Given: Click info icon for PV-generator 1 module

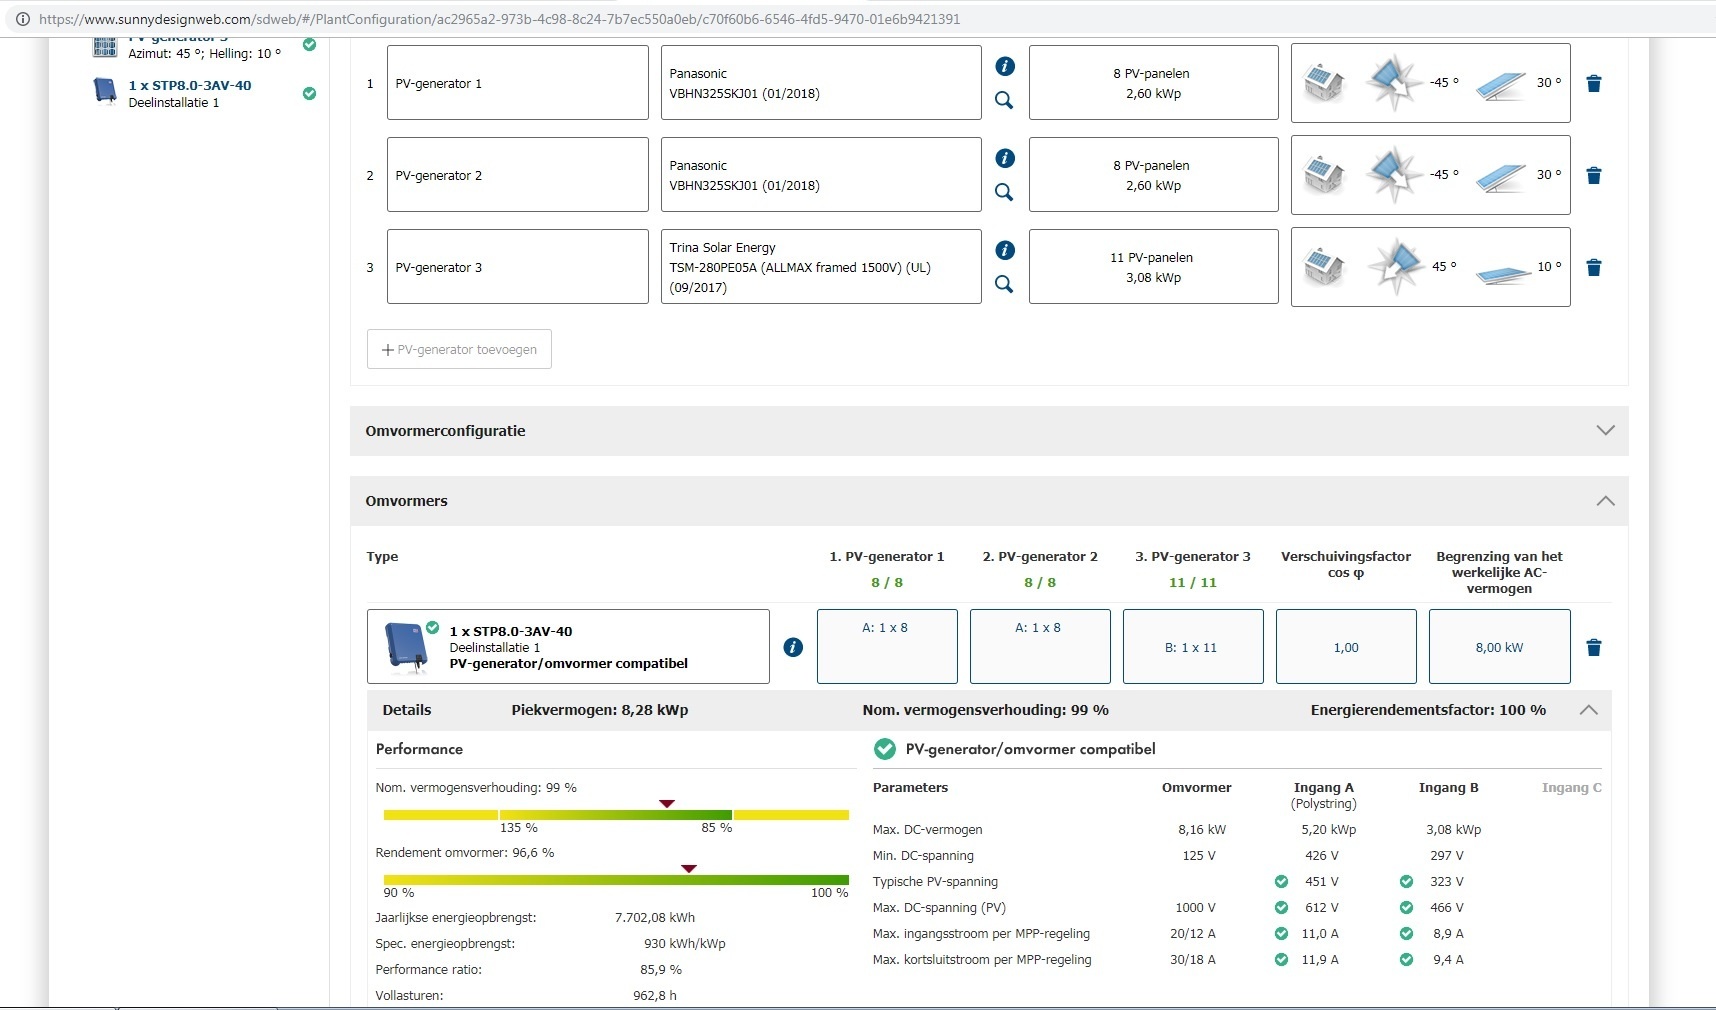Looking at the screenshot, I should coord(1005,66).
